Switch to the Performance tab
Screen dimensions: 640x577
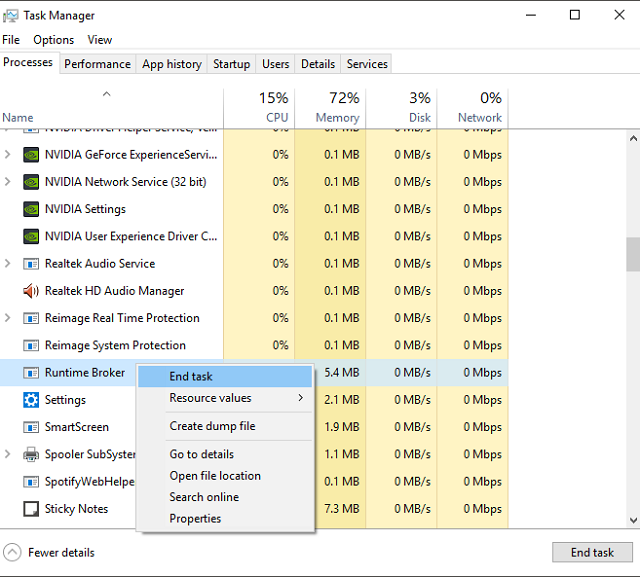point(98,64)
